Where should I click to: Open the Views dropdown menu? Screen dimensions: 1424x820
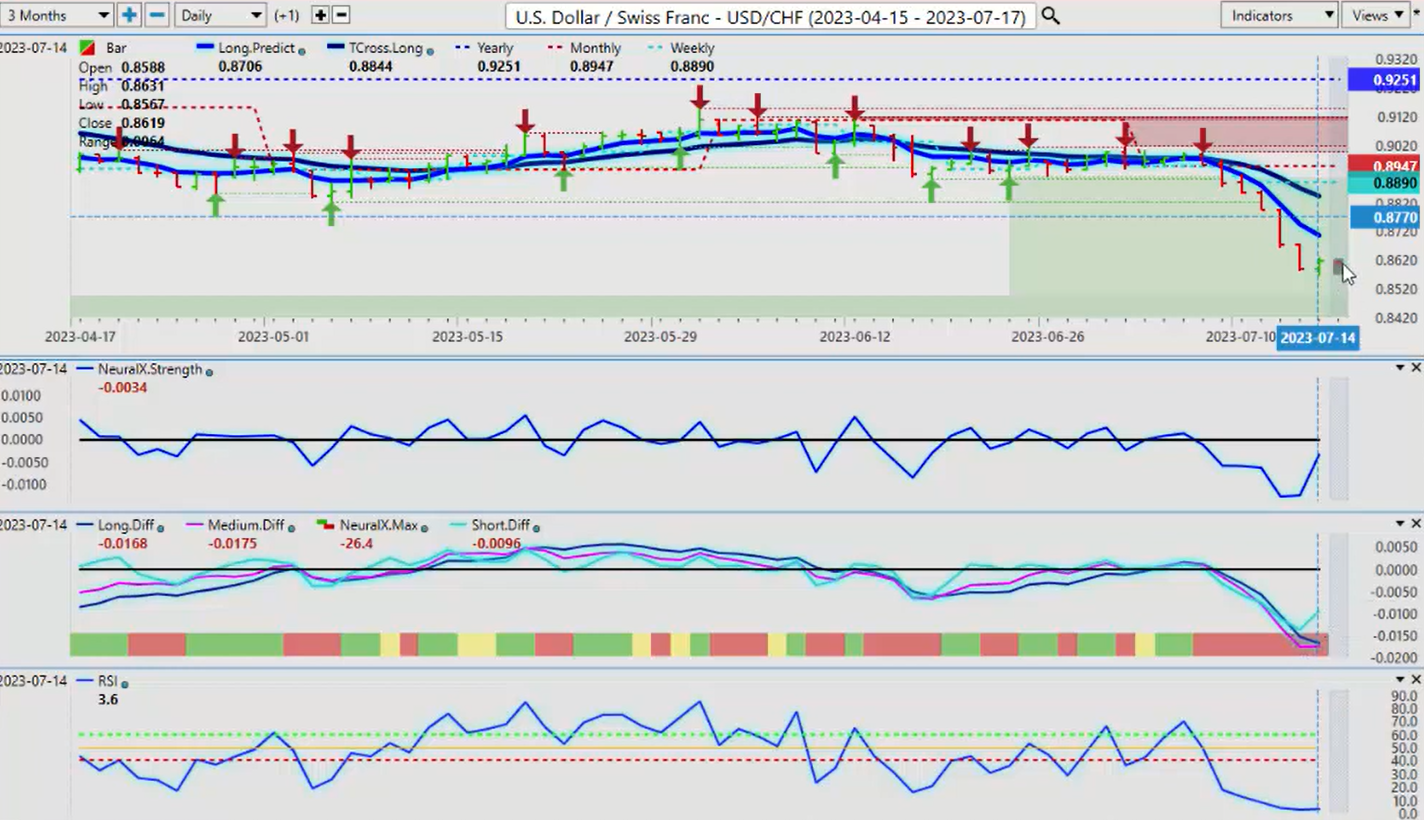[x=1378, y=15]
